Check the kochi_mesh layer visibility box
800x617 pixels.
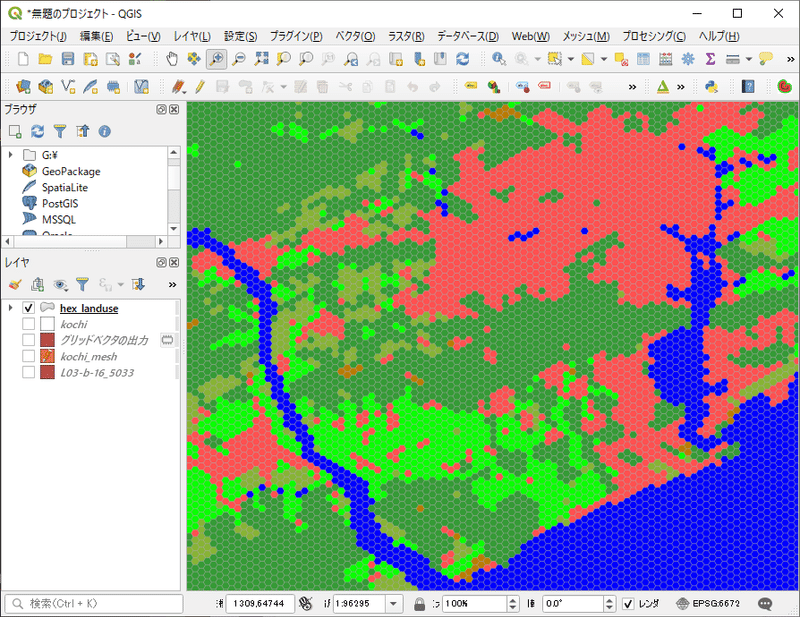(x=29, y=356)
